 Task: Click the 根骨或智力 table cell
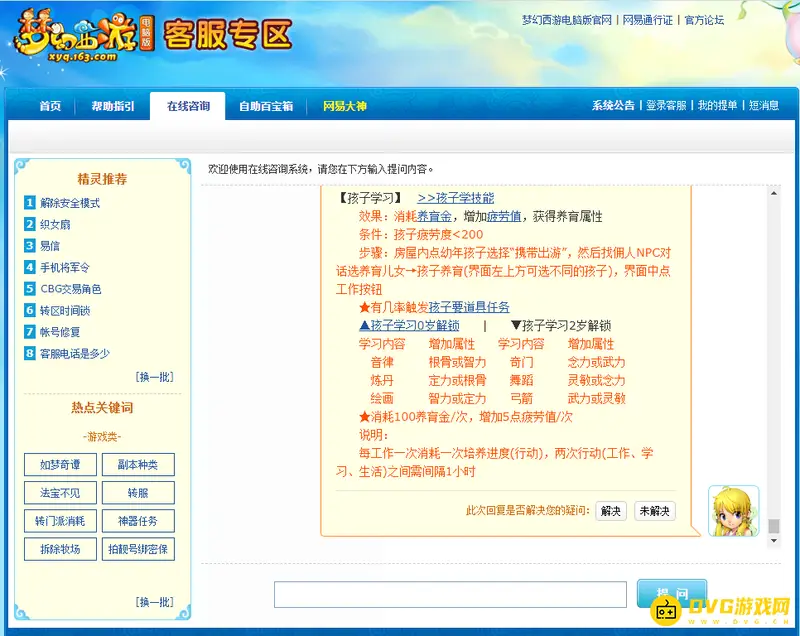click(457, 362)
